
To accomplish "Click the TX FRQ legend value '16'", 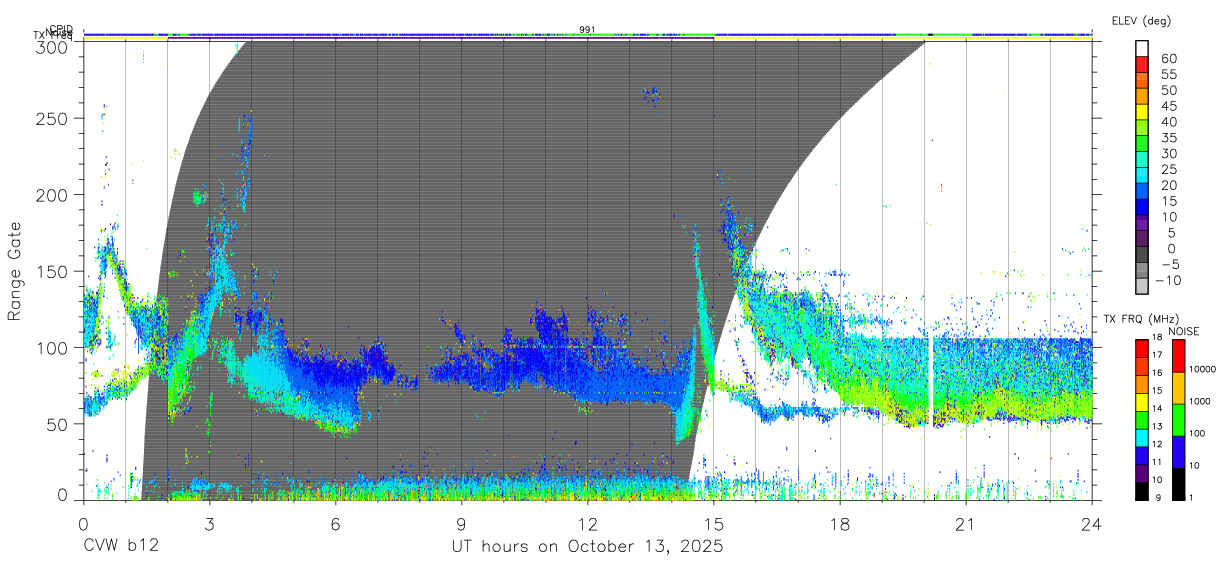I will pyautogui.click(x=1156, y=373).
